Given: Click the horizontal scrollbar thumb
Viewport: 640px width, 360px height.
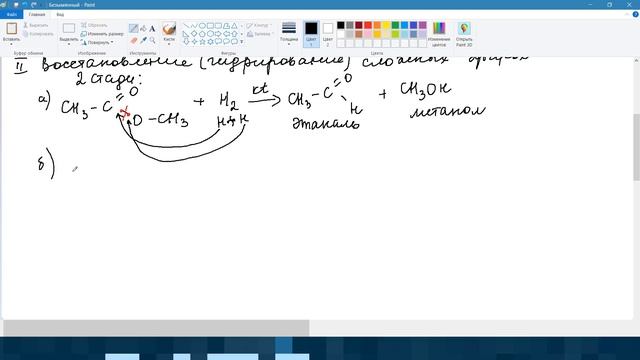Looking at the screenshot, I should (156, 328).
